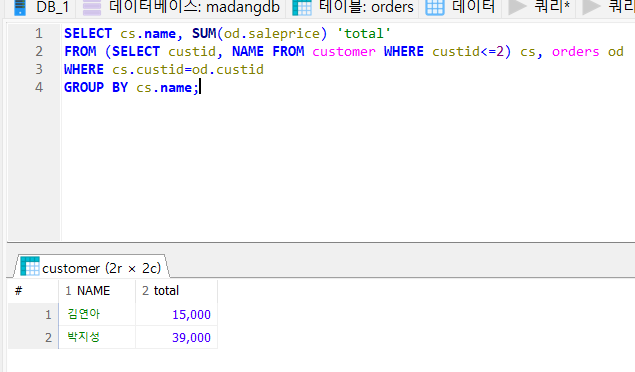Click the database icon beside madangdb
635x372 pixels.
[92, 7]
